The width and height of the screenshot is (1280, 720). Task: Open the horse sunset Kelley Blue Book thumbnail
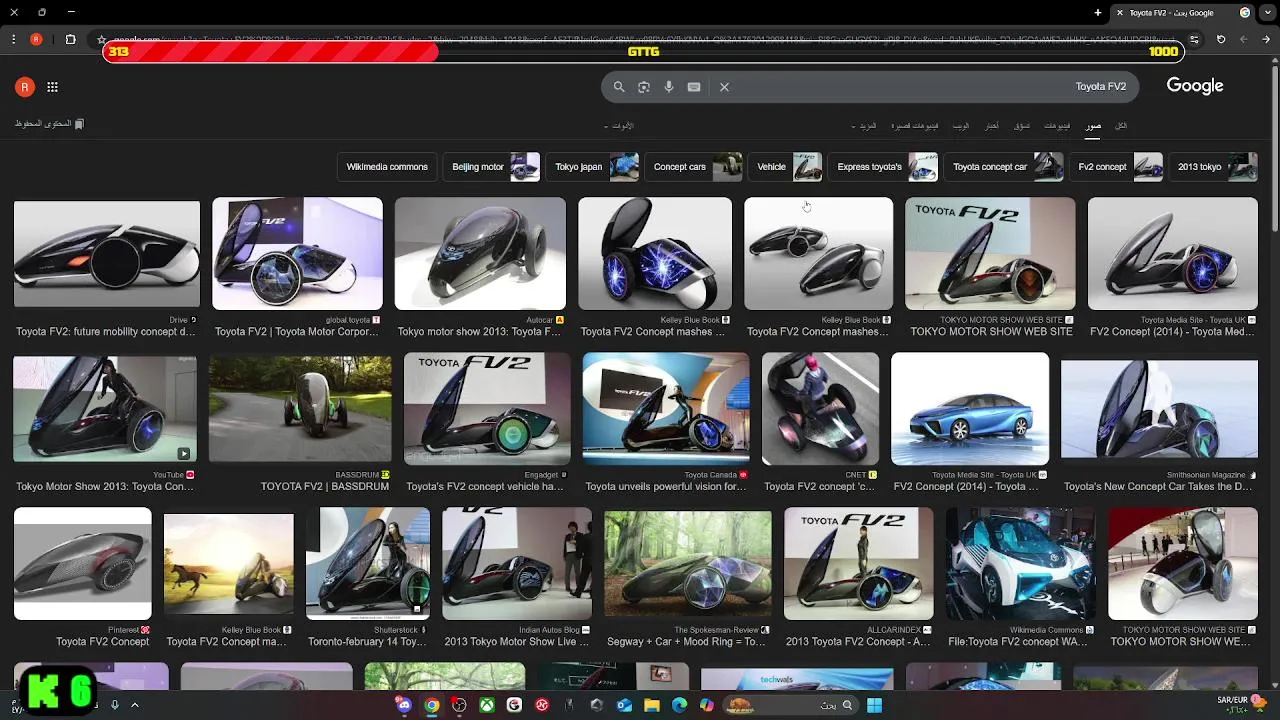tap(229, 564)
